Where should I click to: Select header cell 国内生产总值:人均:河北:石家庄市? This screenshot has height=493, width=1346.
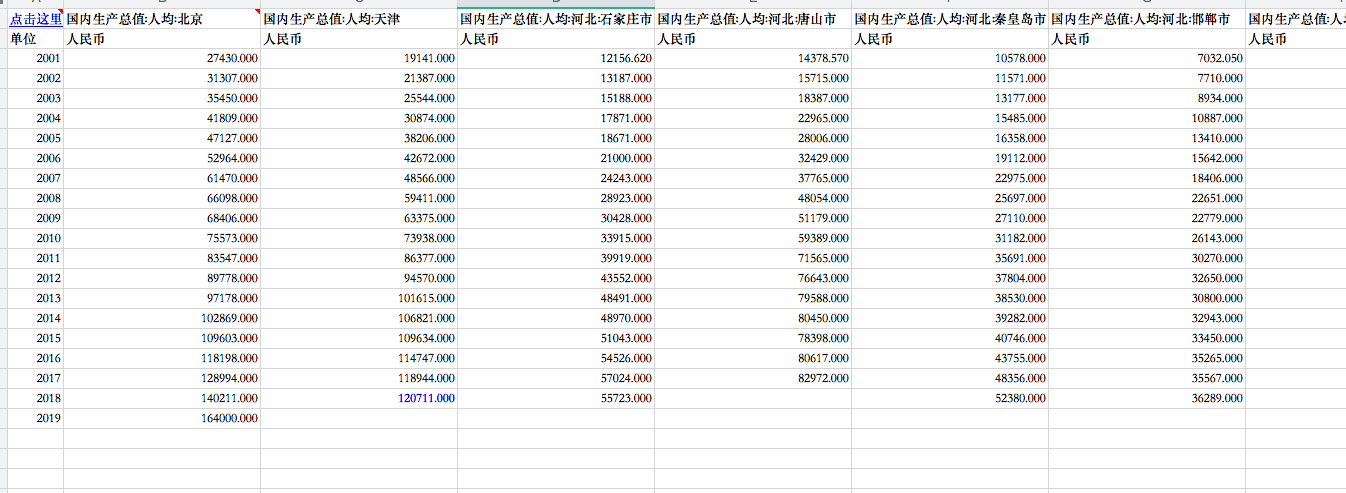point(556,18)
